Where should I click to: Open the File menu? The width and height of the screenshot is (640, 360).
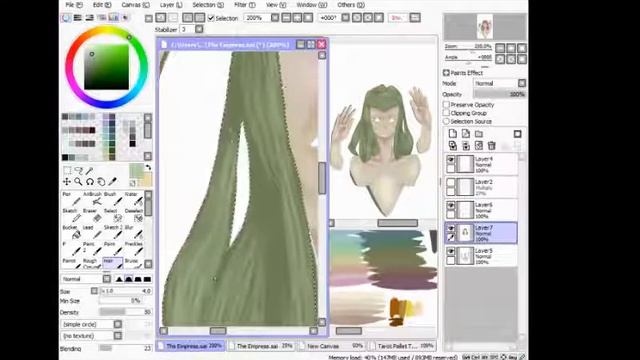pyautogui.click(x=74, y=5)
